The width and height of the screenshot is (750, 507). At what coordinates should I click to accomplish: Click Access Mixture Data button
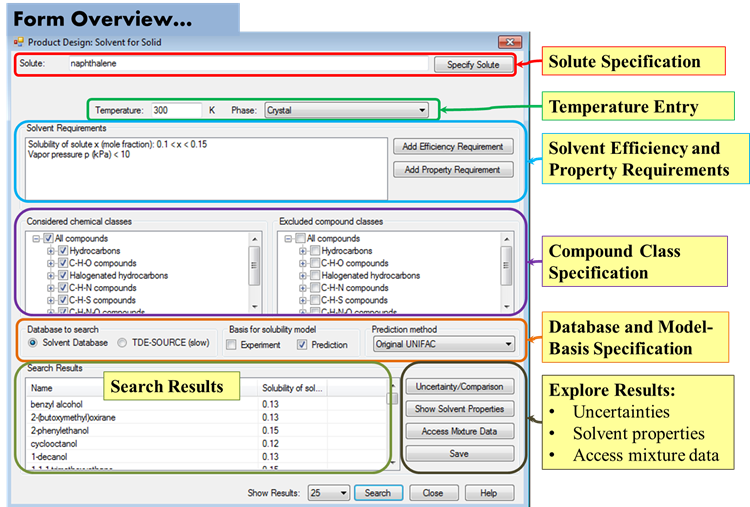point(460,431)
